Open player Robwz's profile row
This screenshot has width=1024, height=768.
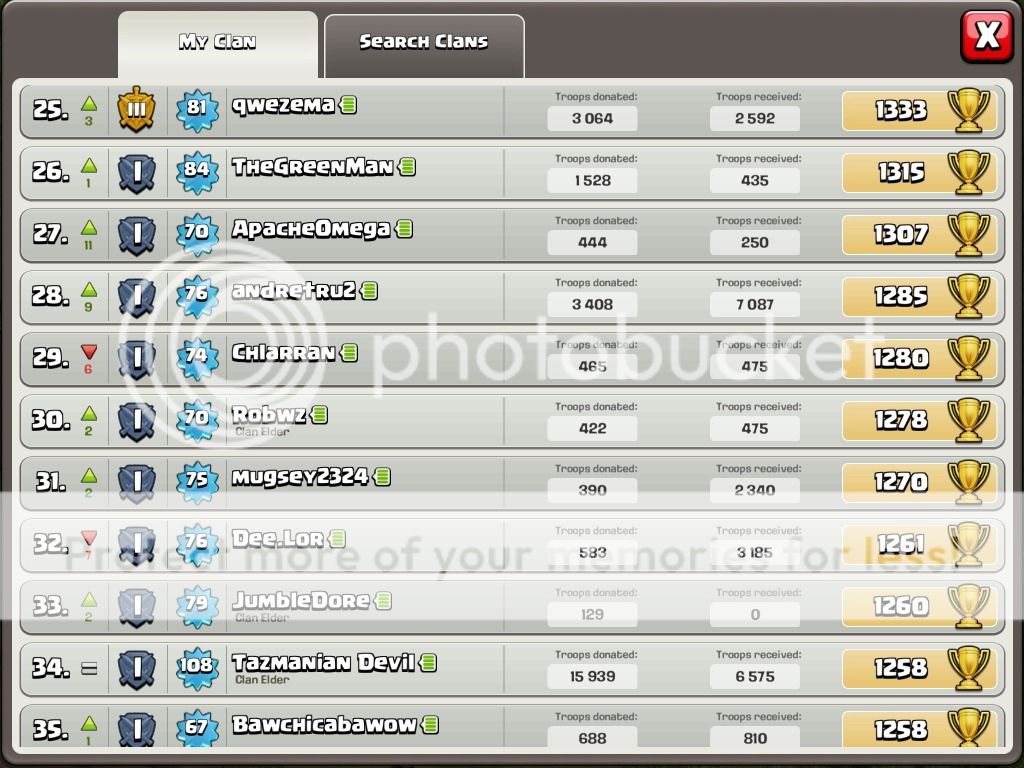(x=512, y=421)
